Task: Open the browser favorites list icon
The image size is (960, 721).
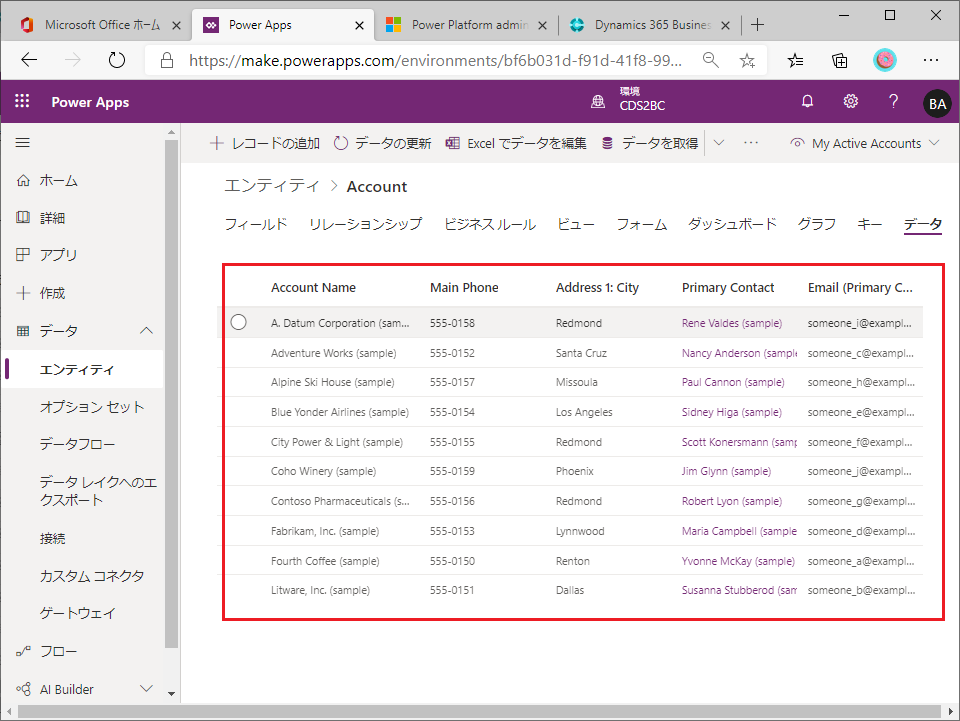Action: 795,60
